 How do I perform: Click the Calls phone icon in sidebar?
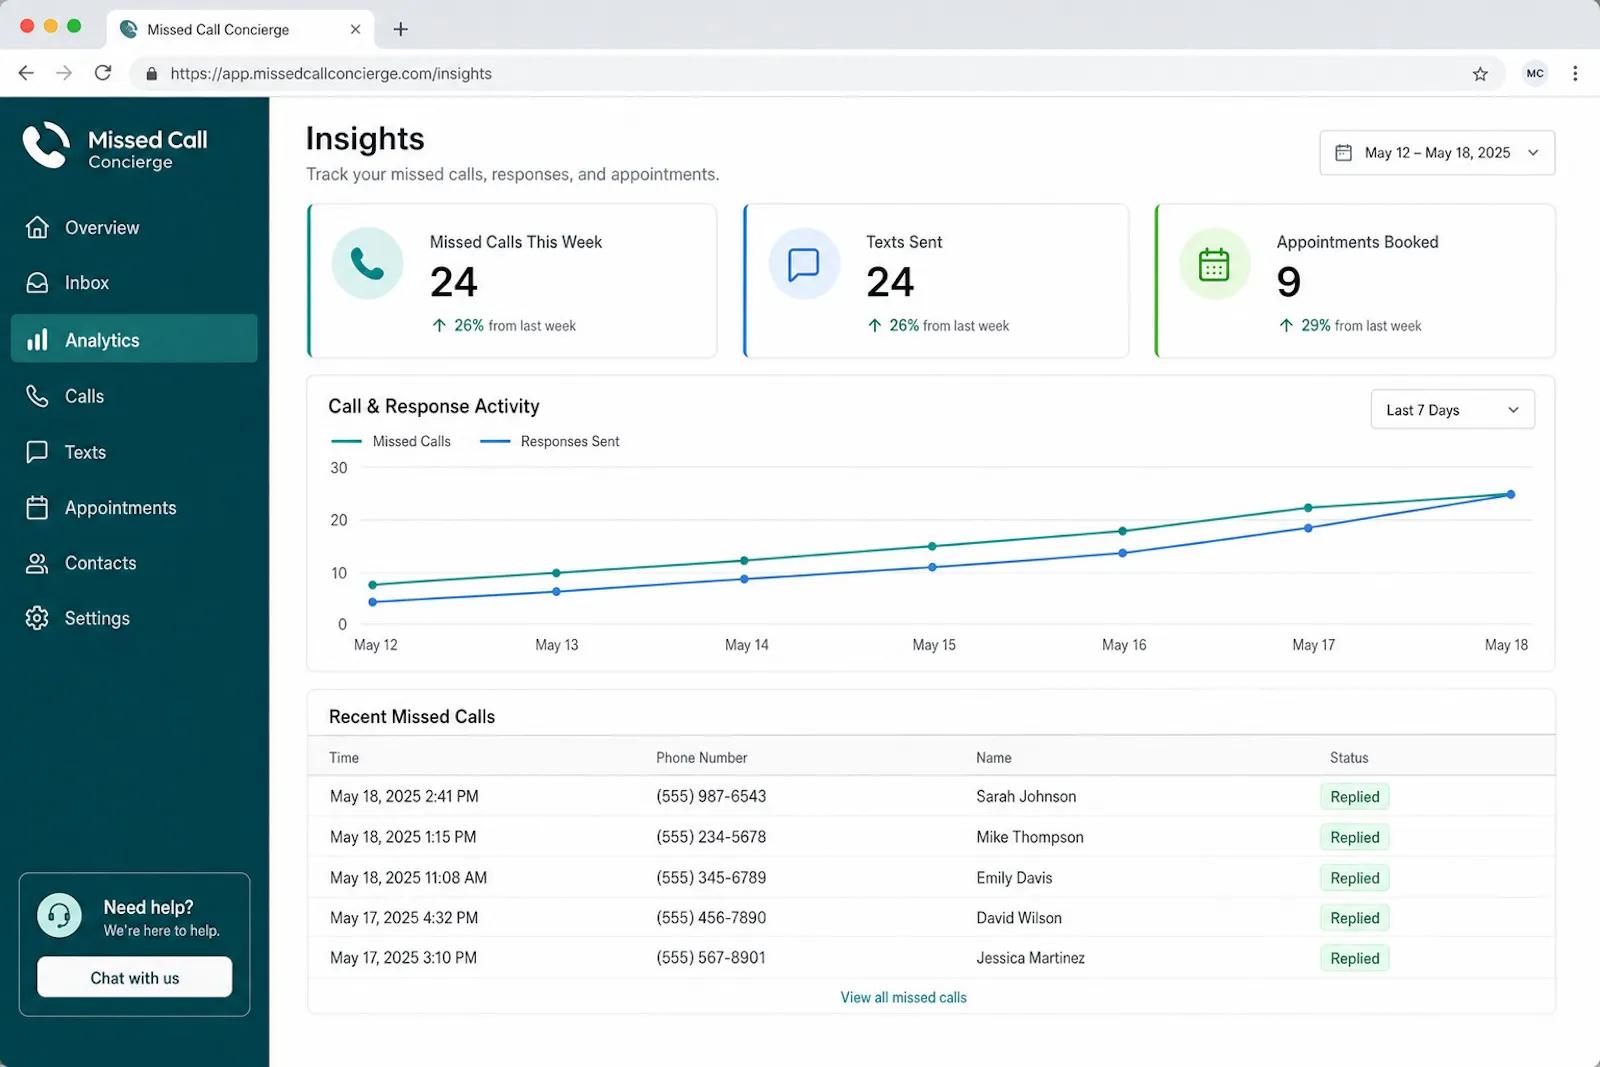(37, 396)
